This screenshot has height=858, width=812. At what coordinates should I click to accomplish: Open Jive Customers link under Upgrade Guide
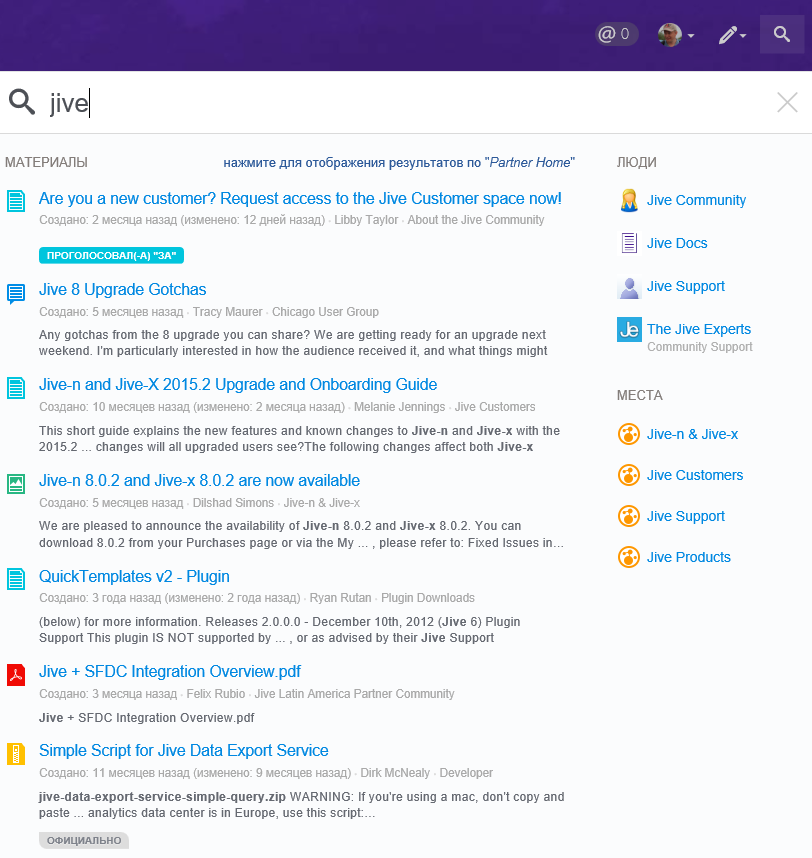(x=495, y=407)
